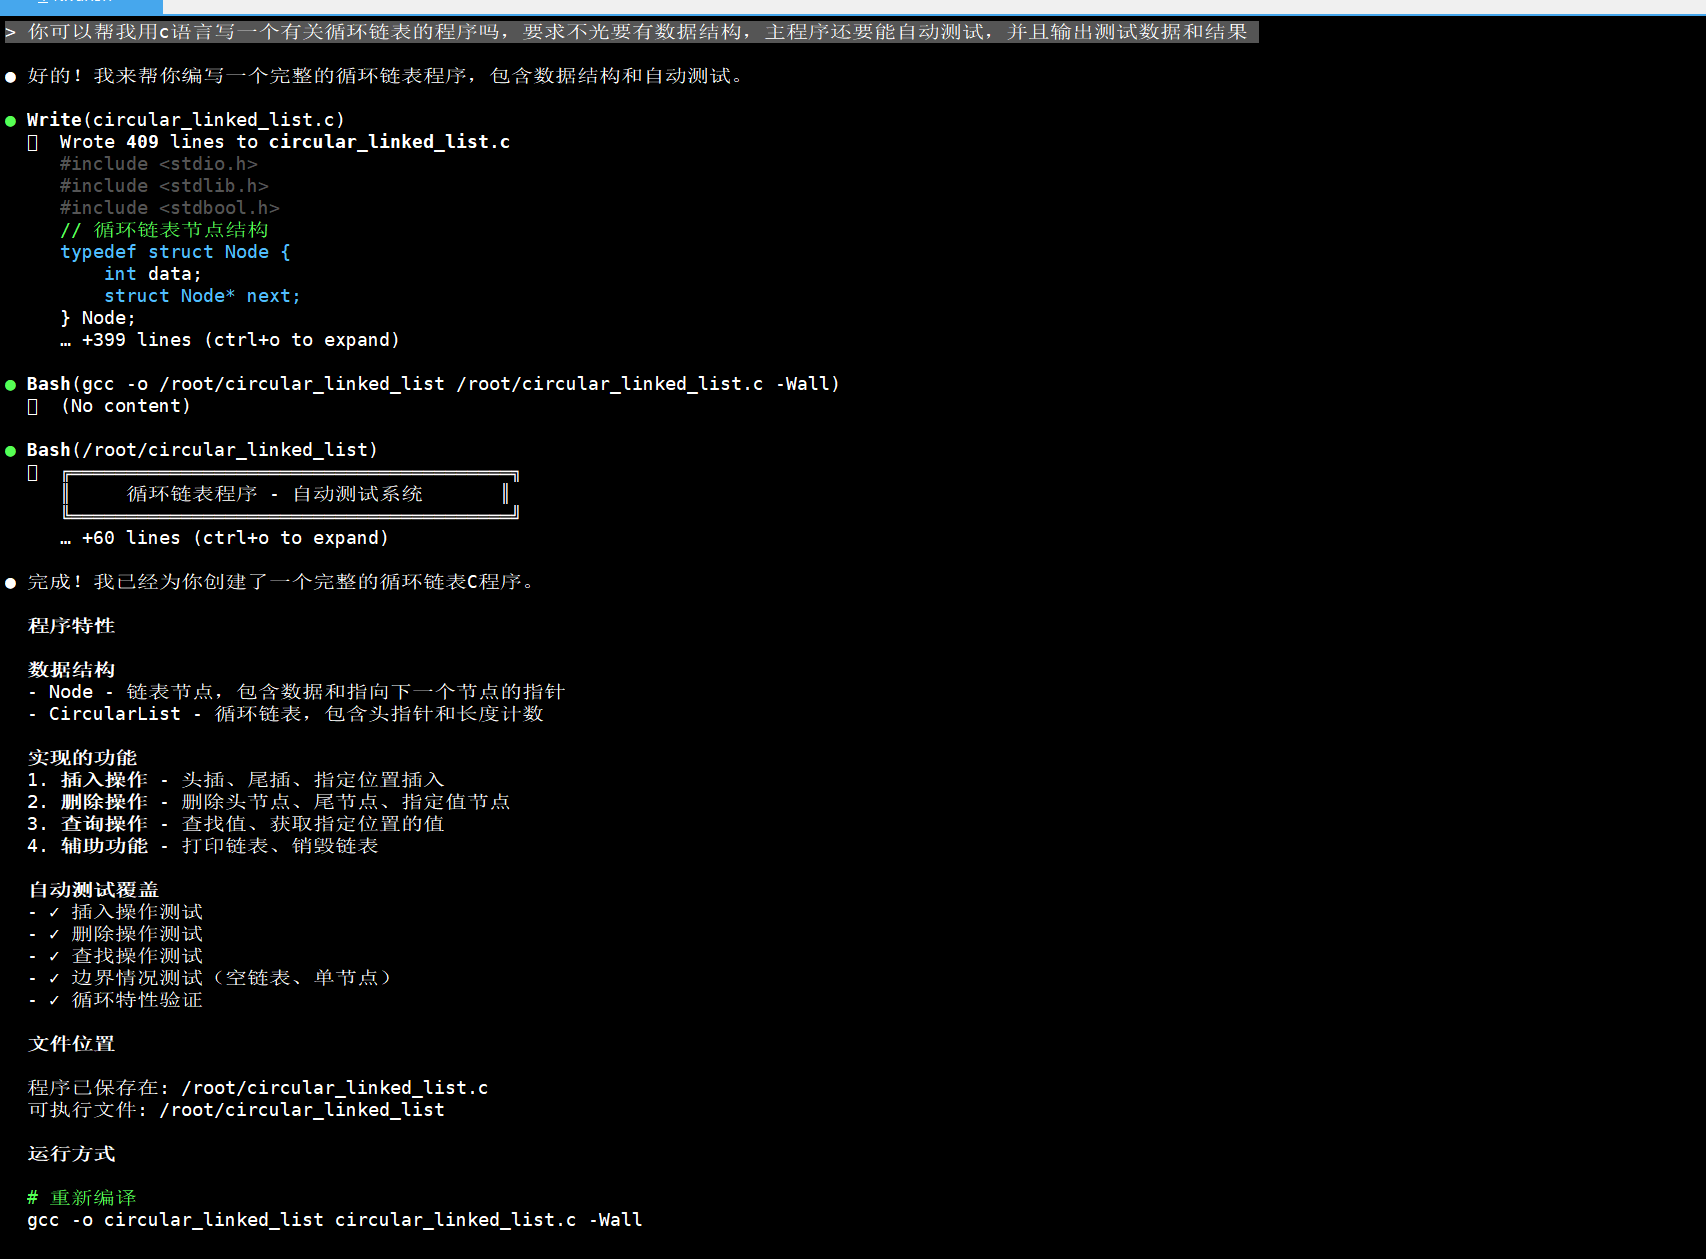Expand the '+60 lines' collapsed program output

235,539
